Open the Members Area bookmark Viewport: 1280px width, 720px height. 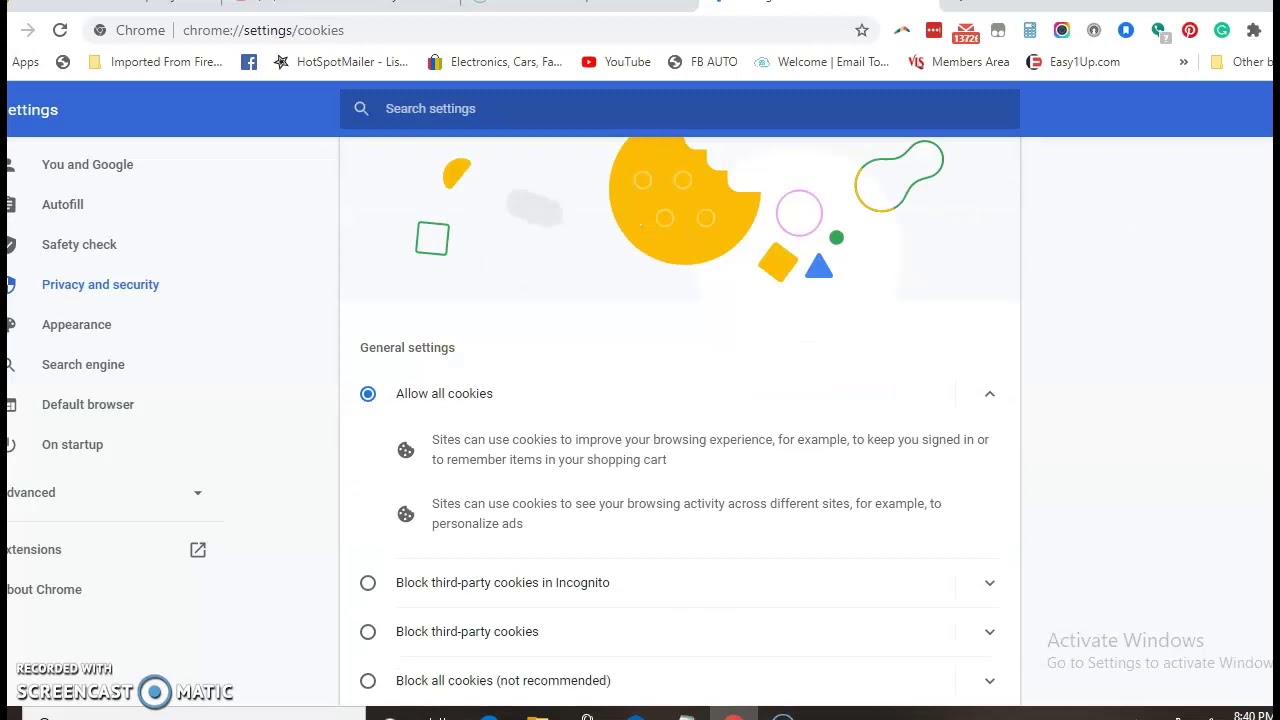959,62
